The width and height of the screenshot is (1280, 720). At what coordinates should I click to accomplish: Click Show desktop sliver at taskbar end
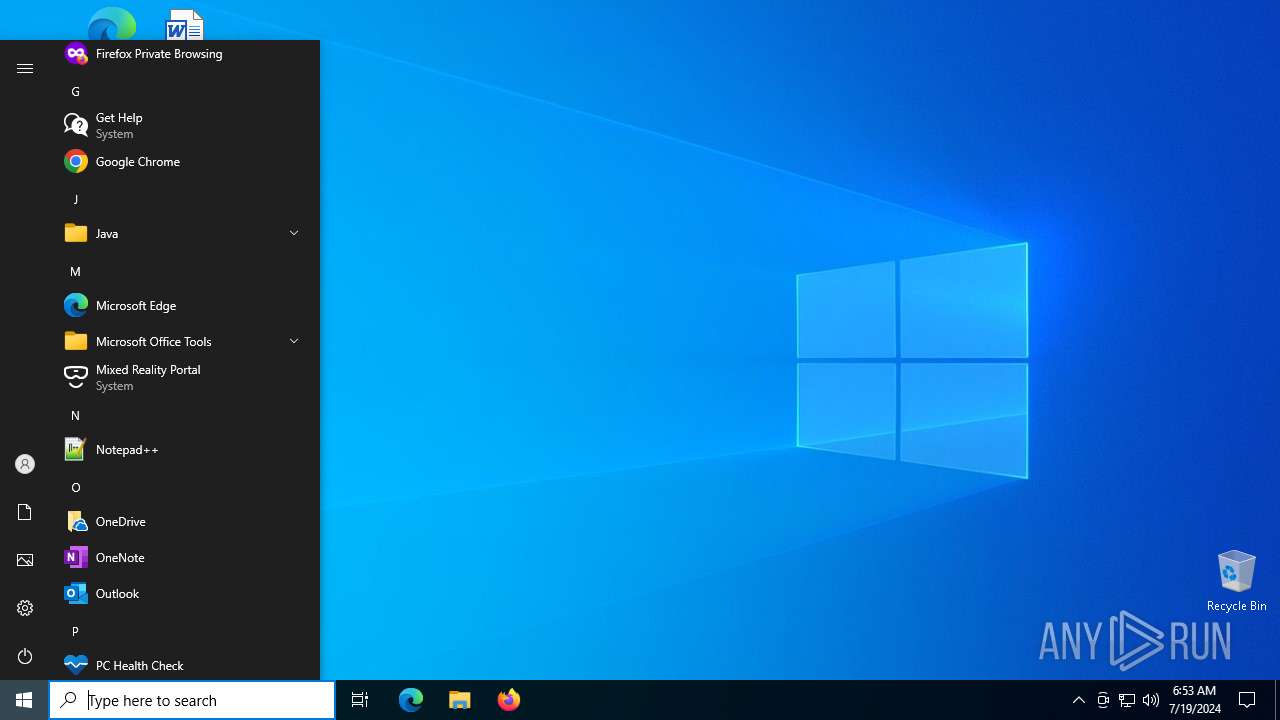(x=1277, y=700)
